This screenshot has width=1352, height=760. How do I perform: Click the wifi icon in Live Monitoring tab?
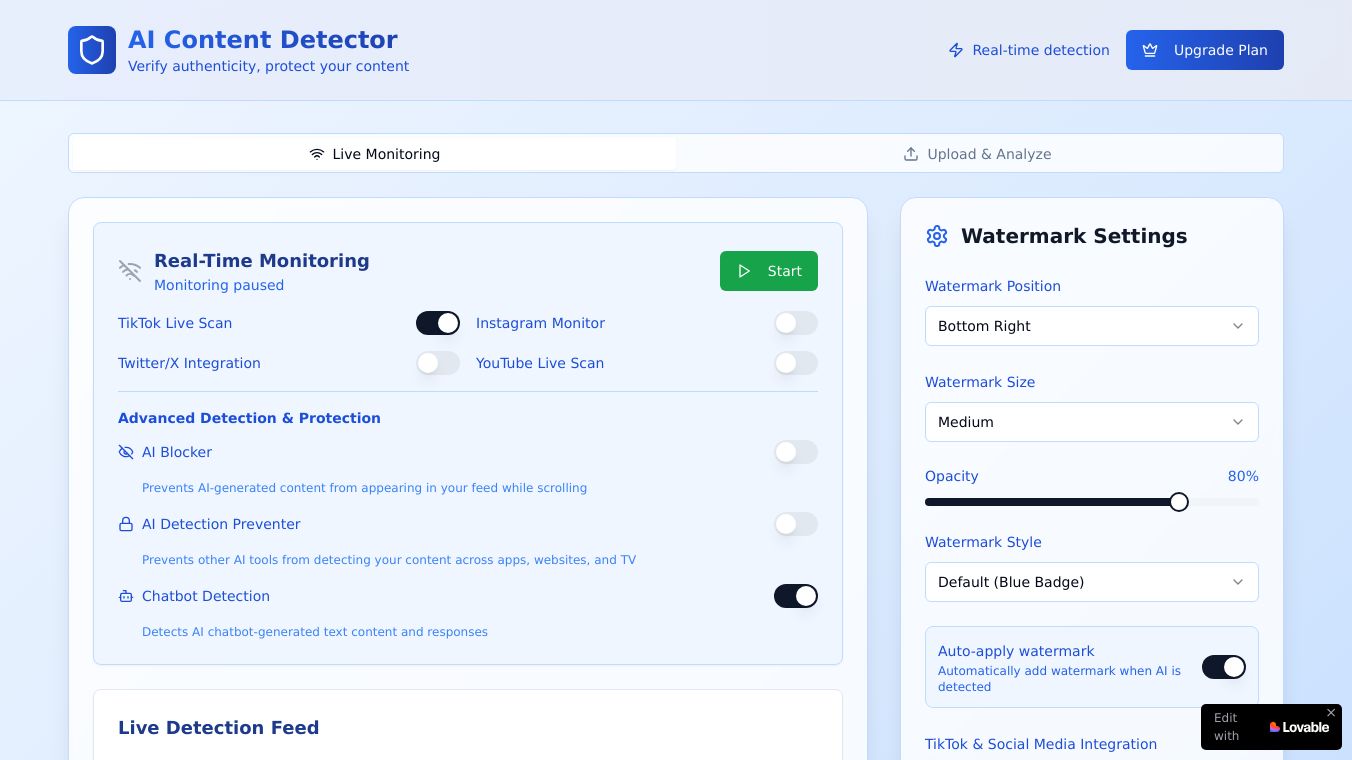coord(317,154)
